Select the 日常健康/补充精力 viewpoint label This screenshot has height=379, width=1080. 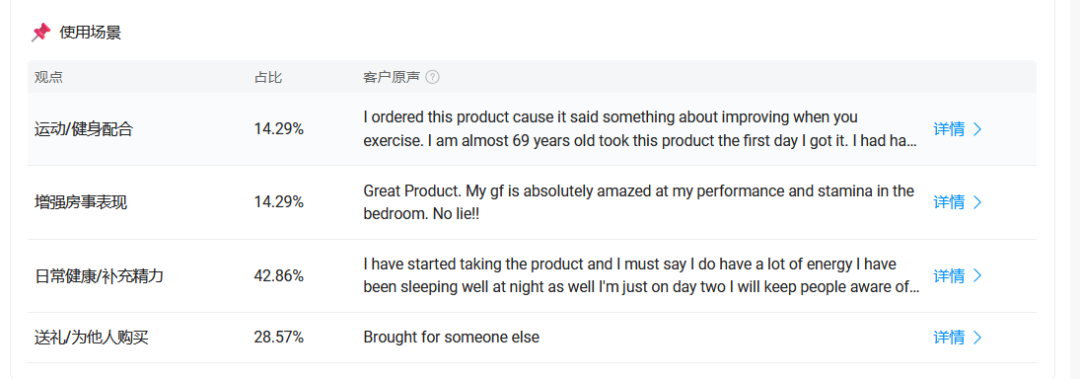click(x=99, y=276)
